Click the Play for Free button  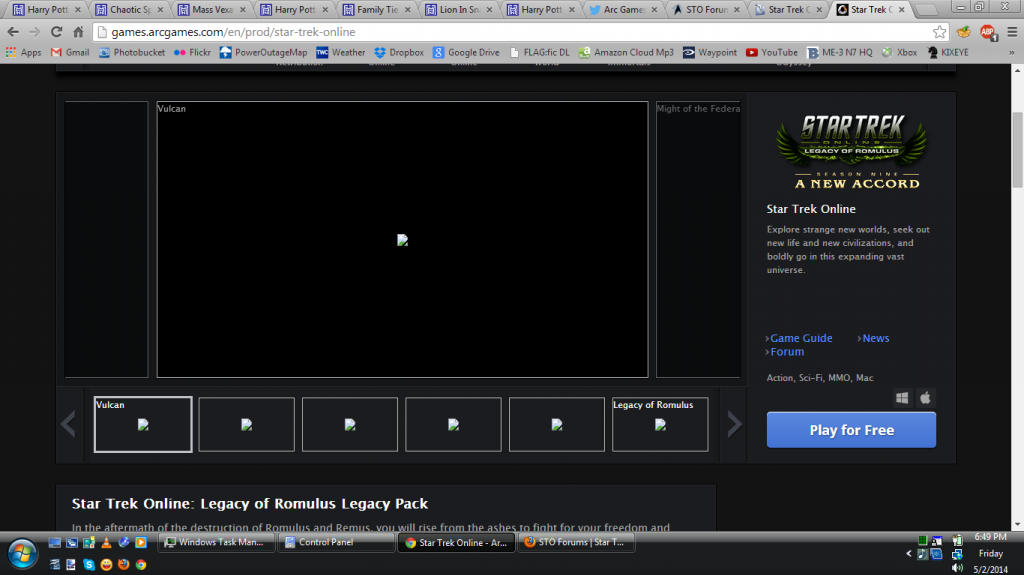pos(851,430)
